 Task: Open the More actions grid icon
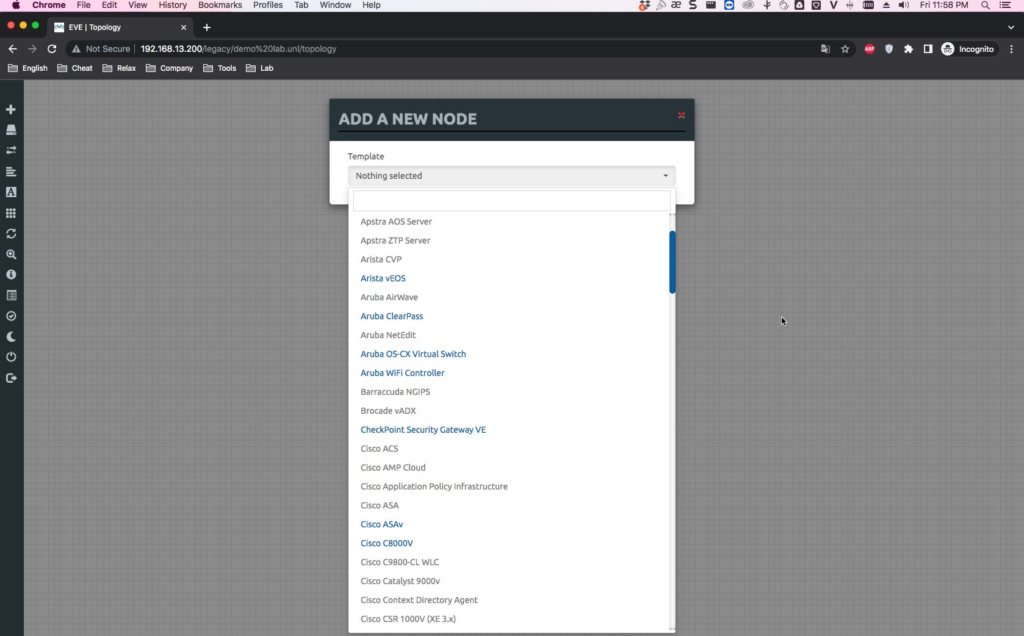11,213
